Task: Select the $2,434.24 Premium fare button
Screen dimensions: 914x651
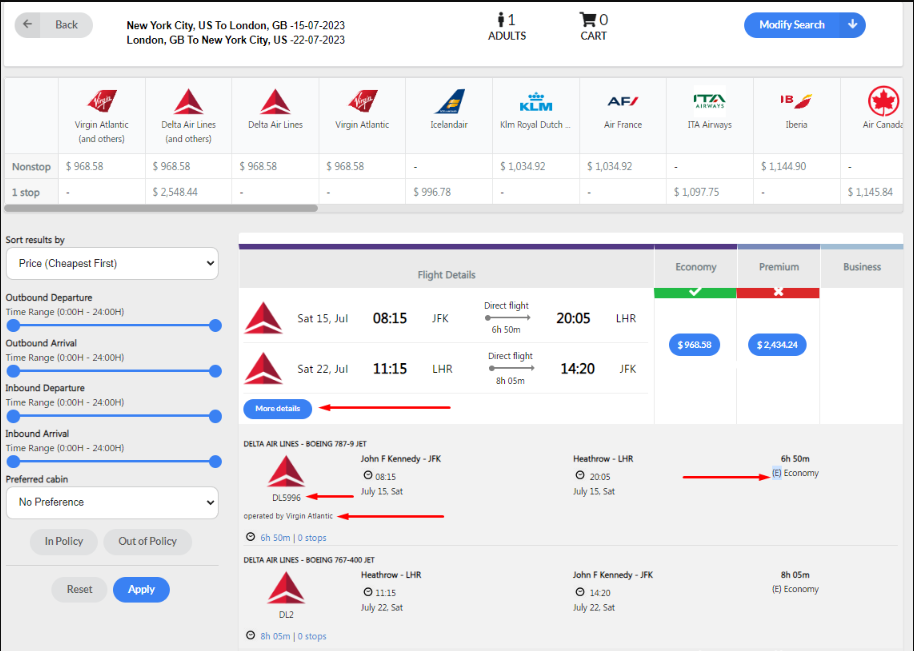Action: coord(777,344)
